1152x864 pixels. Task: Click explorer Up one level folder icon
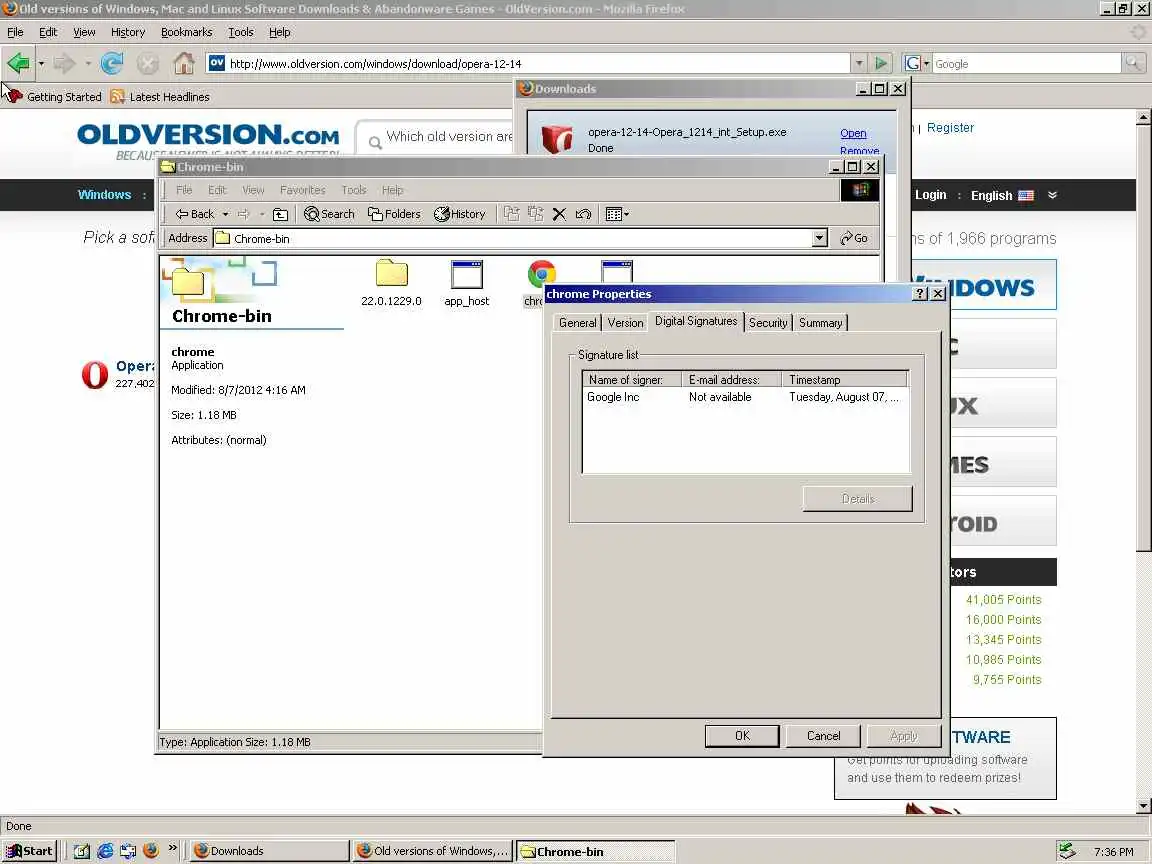click(x=280, y=214)
